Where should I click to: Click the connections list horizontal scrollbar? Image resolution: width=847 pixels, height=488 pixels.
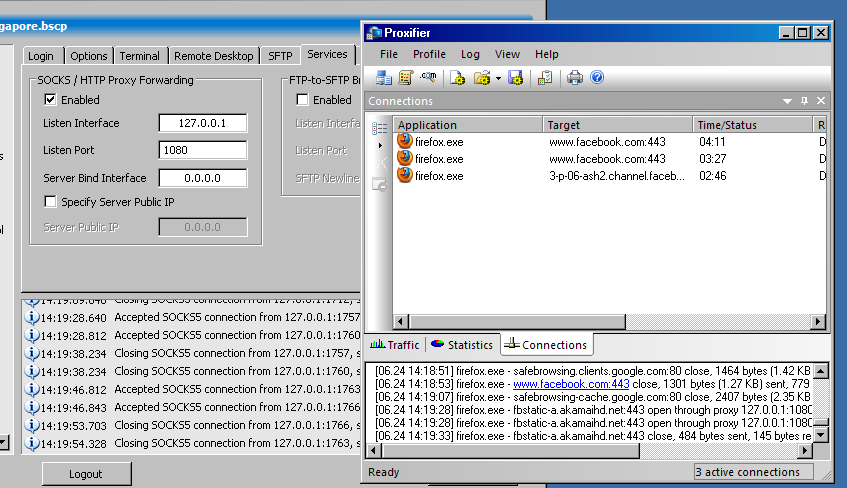[x=600, y=321]
